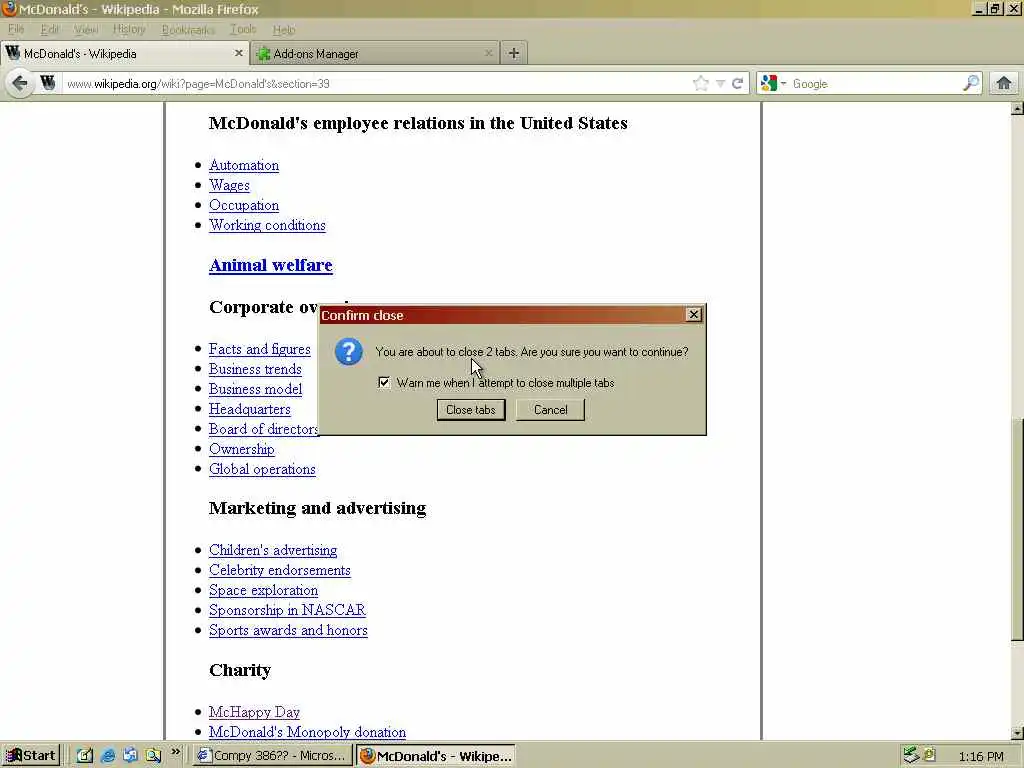Click the McDonald's - Wikipe... taskbar button

point(436,756)
